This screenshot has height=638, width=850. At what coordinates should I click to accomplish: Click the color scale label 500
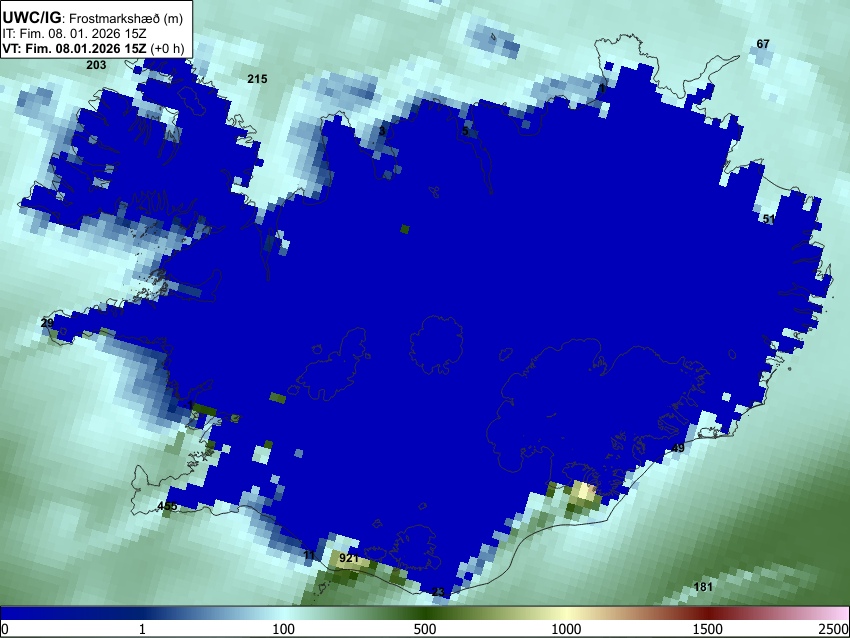point(424,629)
